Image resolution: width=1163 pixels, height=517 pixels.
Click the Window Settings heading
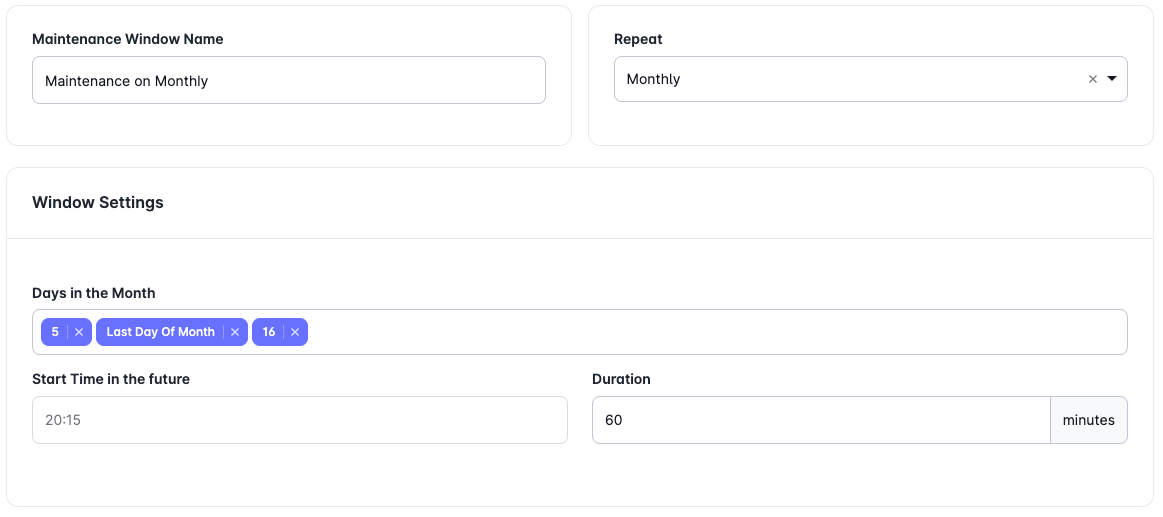coord(98,202)
